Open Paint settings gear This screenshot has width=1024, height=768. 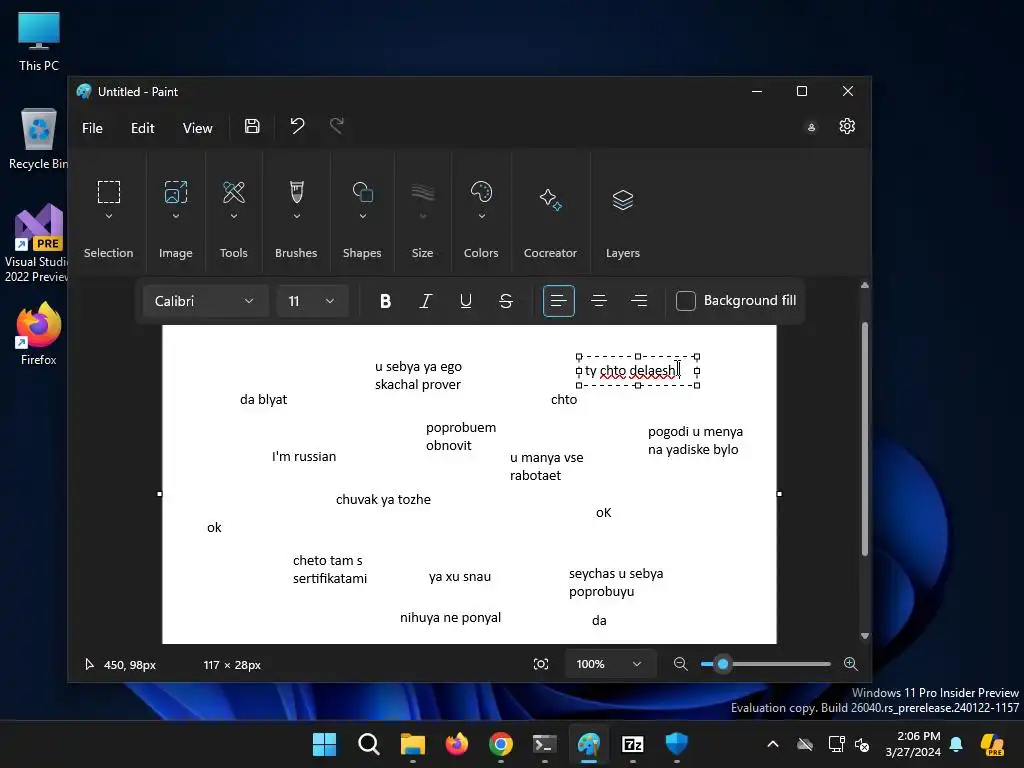pyautogui.click(x=847, y=126)
